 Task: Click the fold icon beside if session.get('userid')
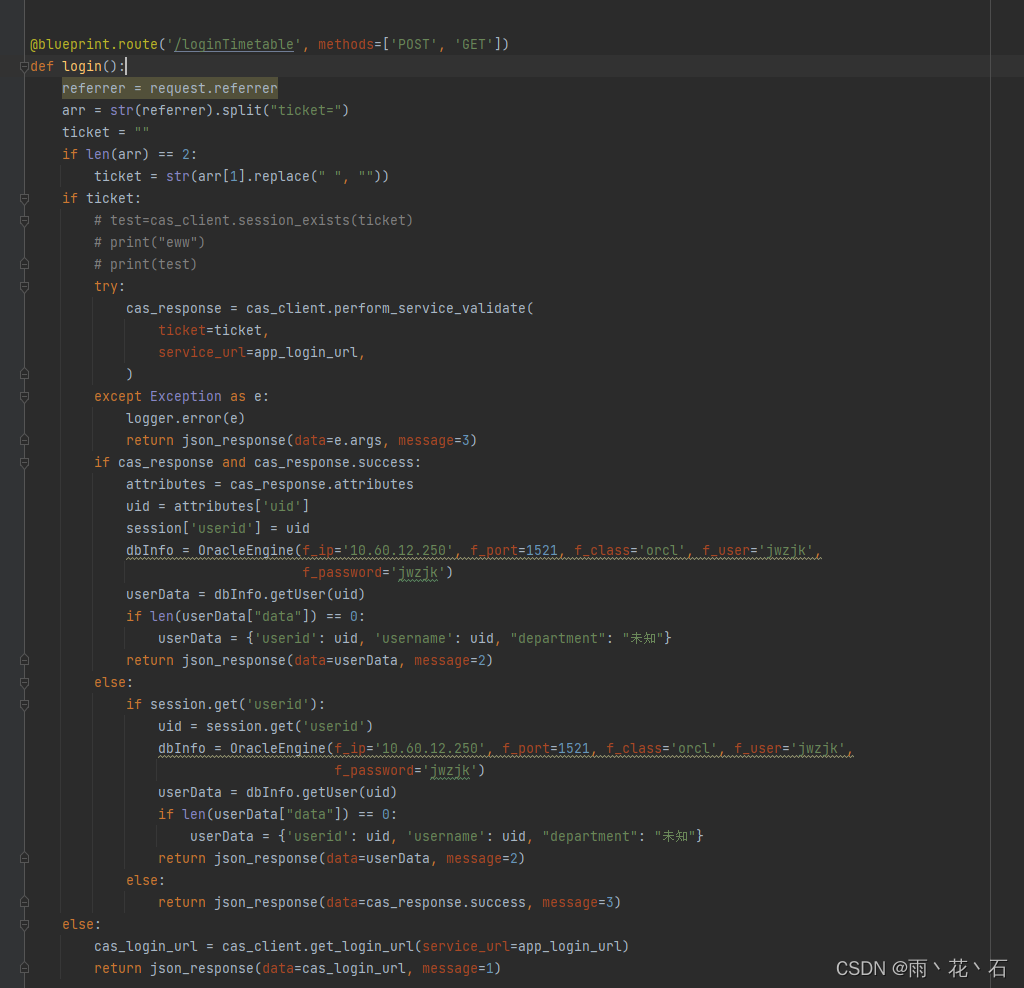(23, 704)
